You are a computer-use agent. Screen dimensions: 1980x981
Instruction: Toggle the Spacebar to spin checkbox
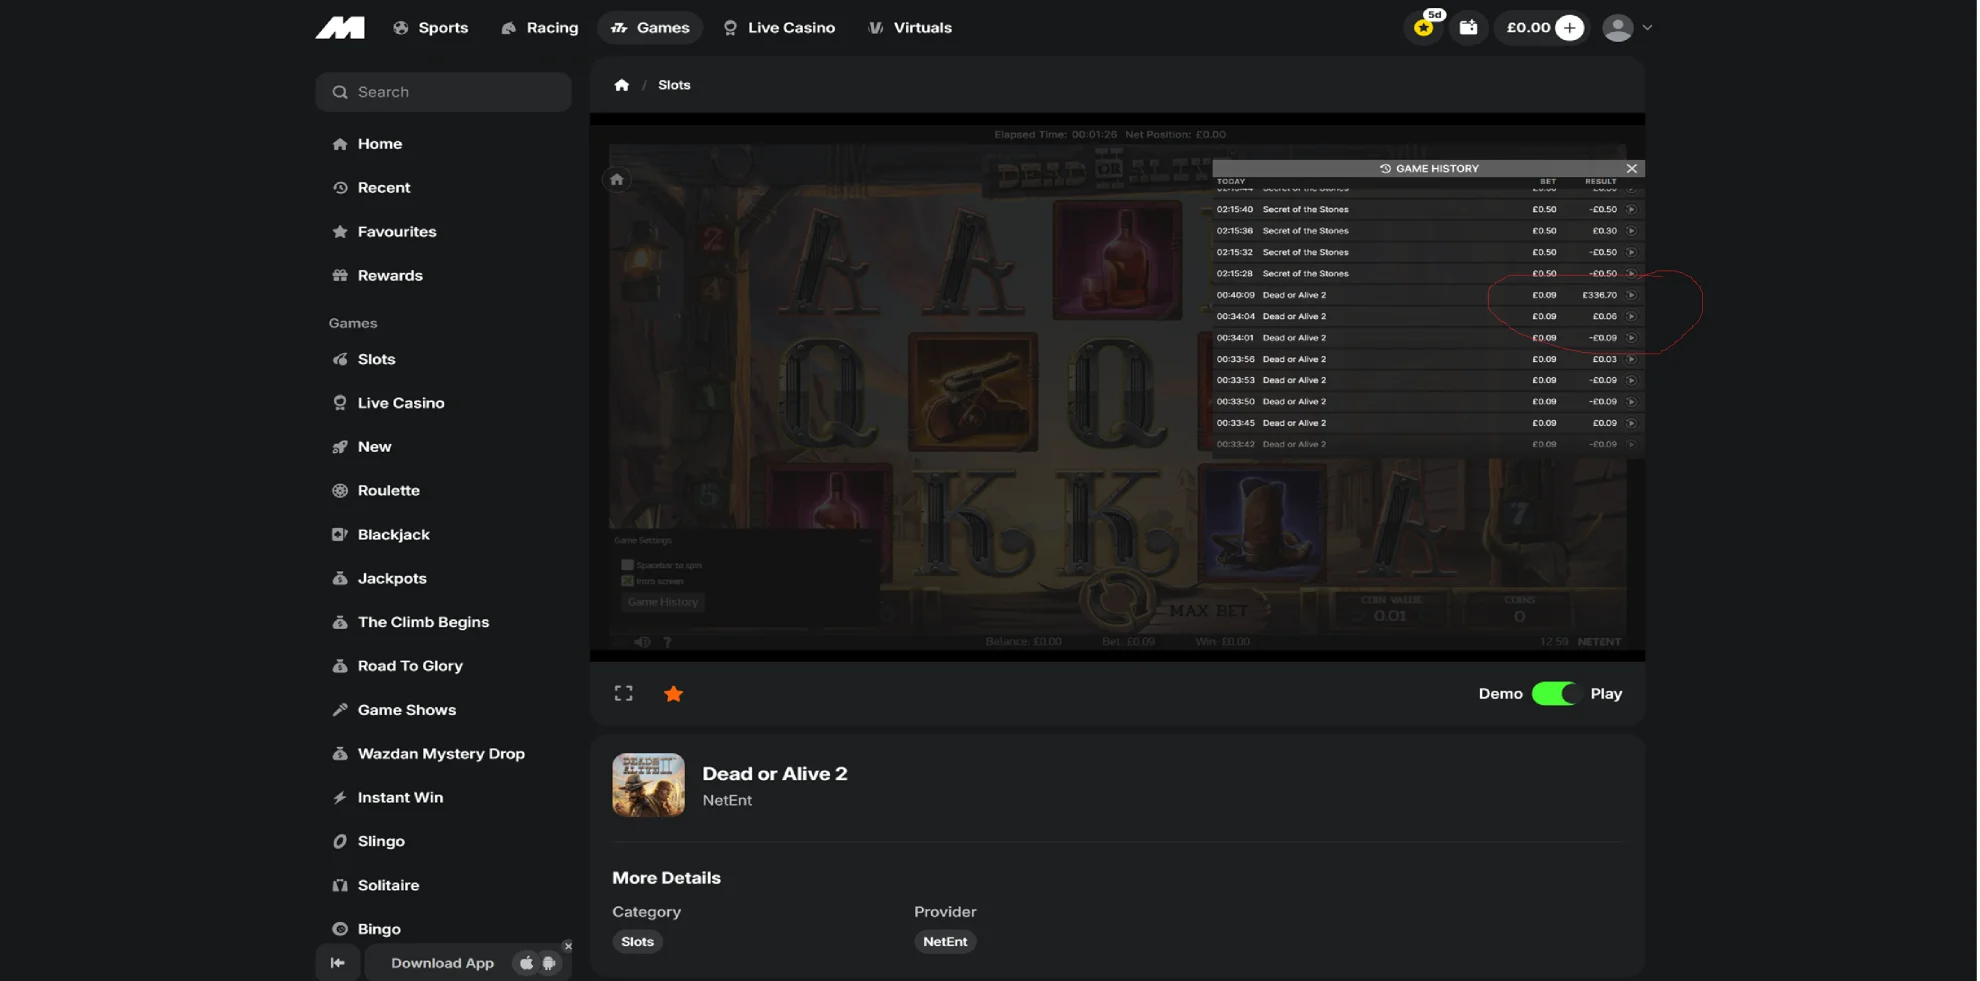click(628, 565)
